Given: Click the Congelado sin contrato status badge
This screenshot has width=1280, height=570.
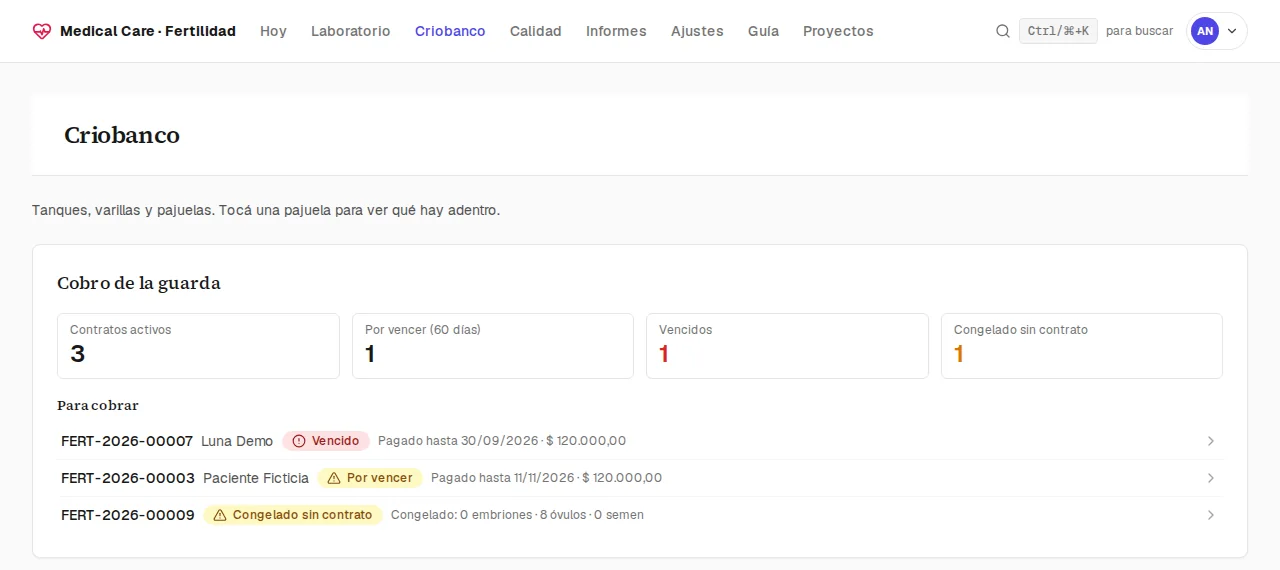Looking at the screenshot, I should click(x=293, y=515).
